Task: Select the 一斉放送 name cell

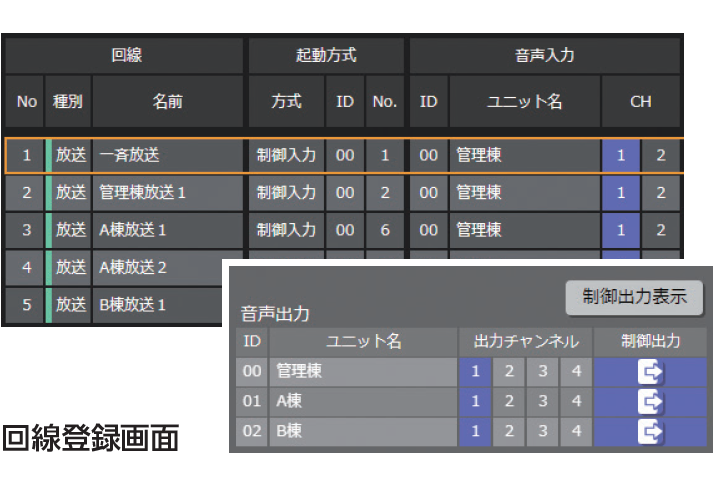Action: (x=168, y=156)
